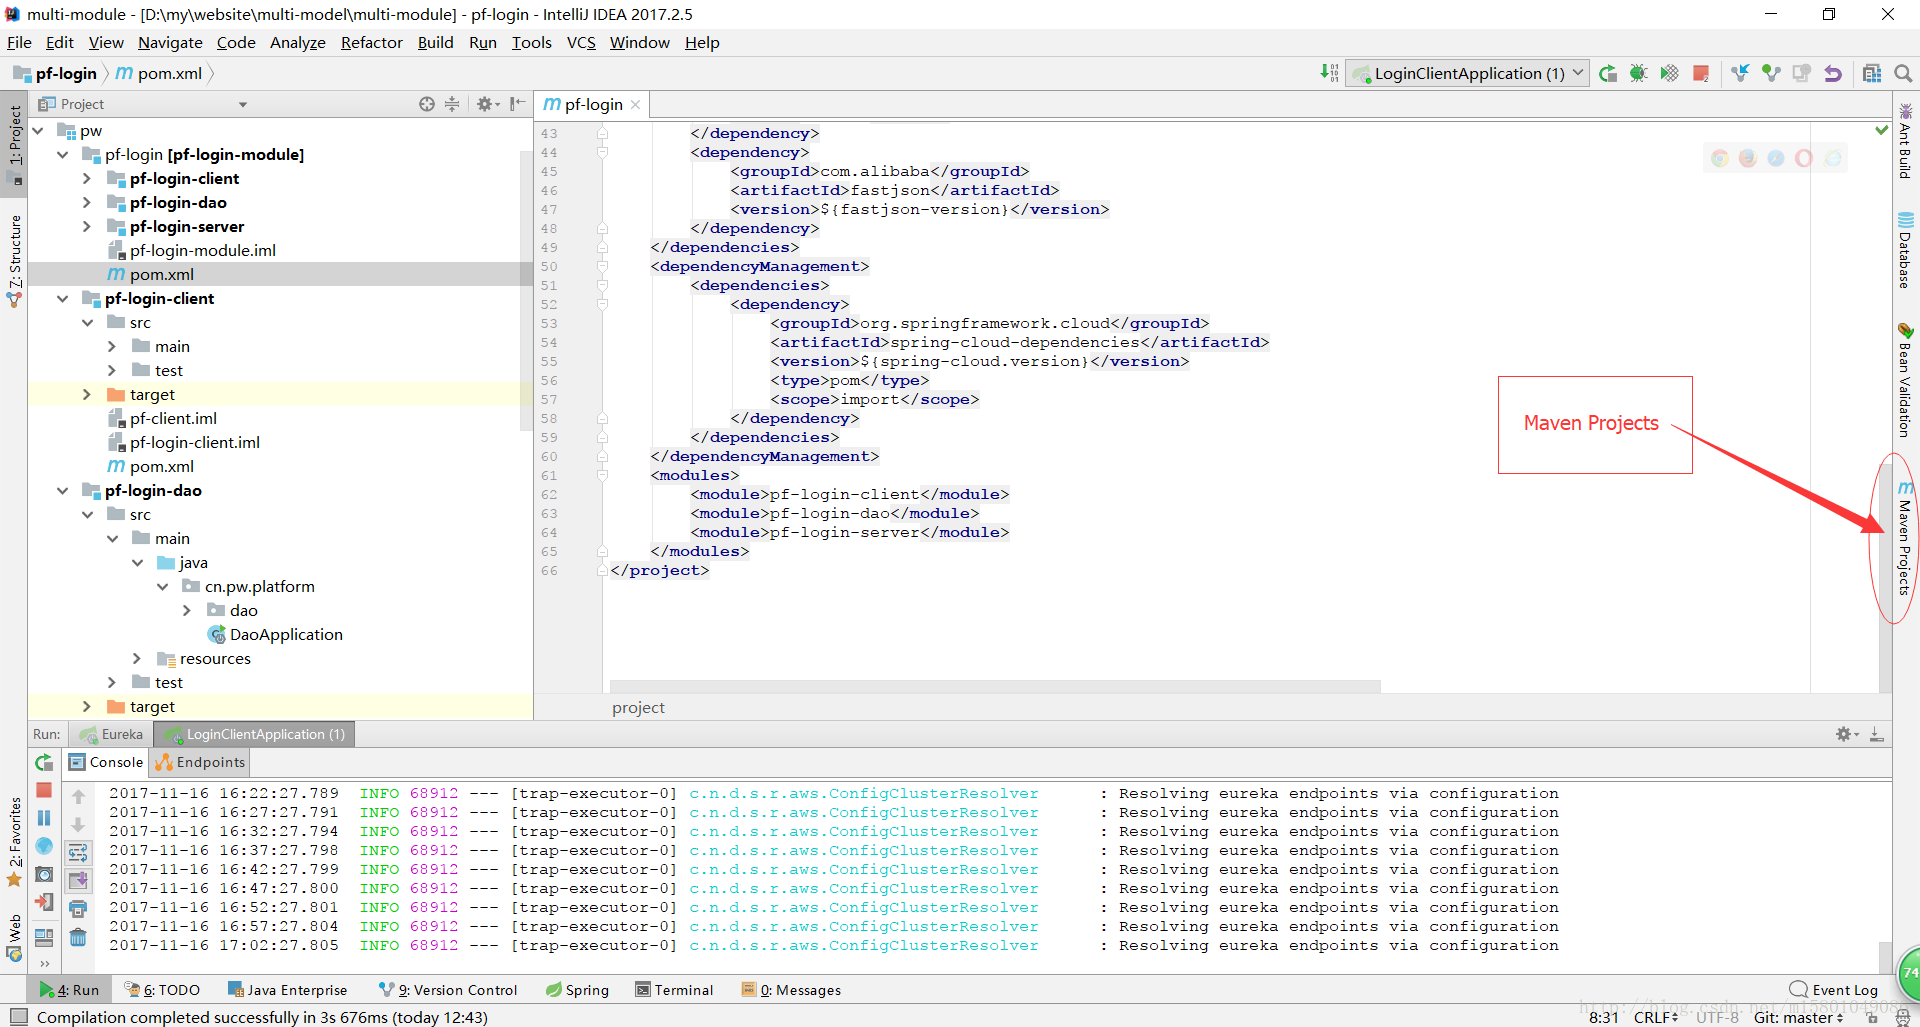Open Terminal tool window
1920x1027 pixels.
pos(675,990)
